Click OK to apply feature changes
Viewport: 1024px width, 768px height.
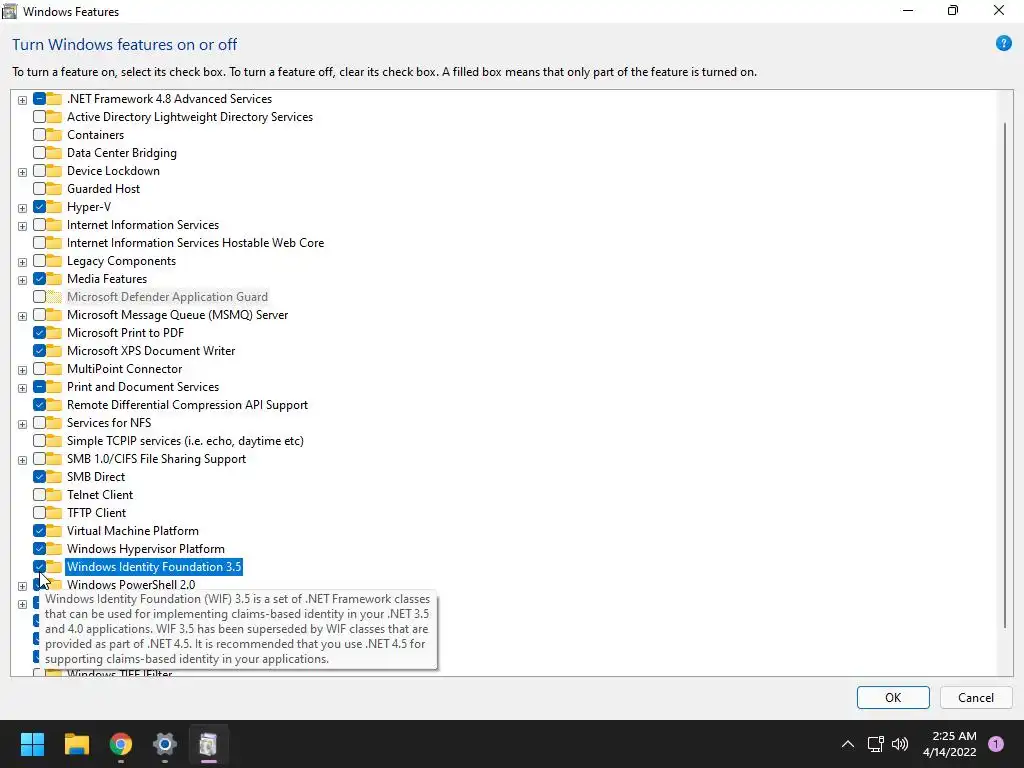(x=893, y=697)
